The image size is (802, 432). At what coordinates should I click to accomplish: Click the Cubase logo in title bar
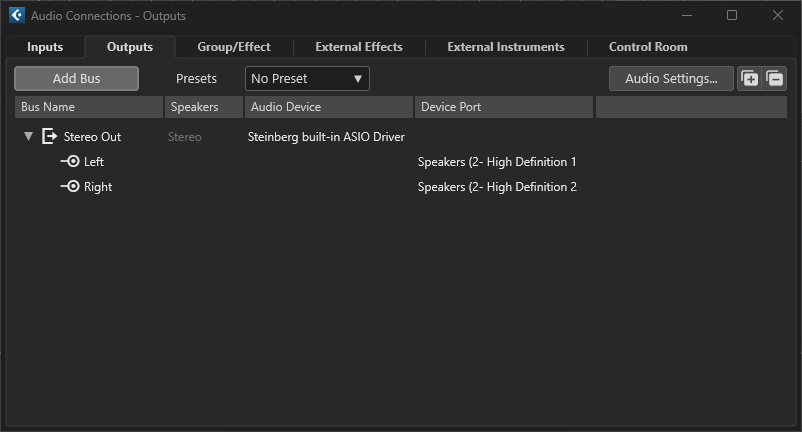[x=16, y=15]
